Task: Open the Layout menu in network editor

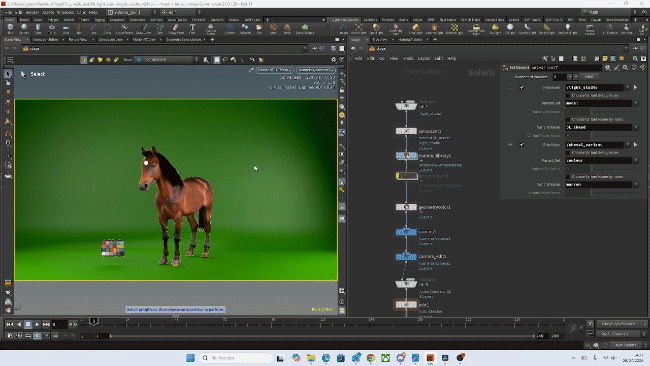Action: (424, 58)
